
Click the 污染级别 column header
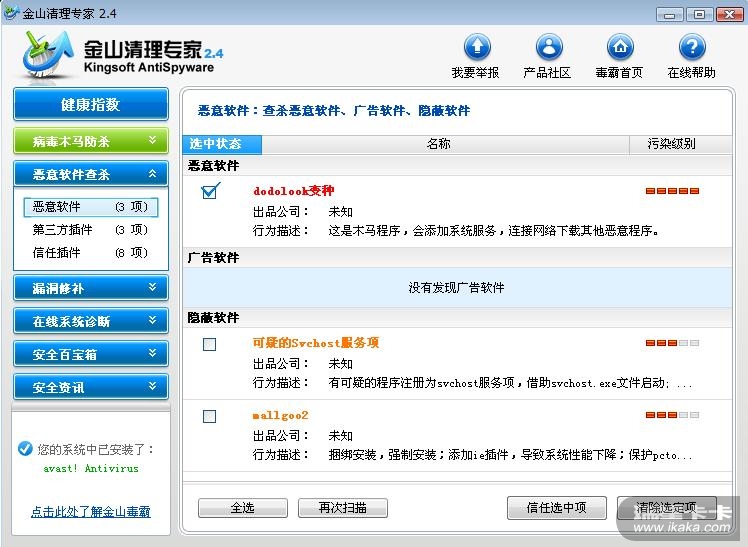click(x=680, y=144)
